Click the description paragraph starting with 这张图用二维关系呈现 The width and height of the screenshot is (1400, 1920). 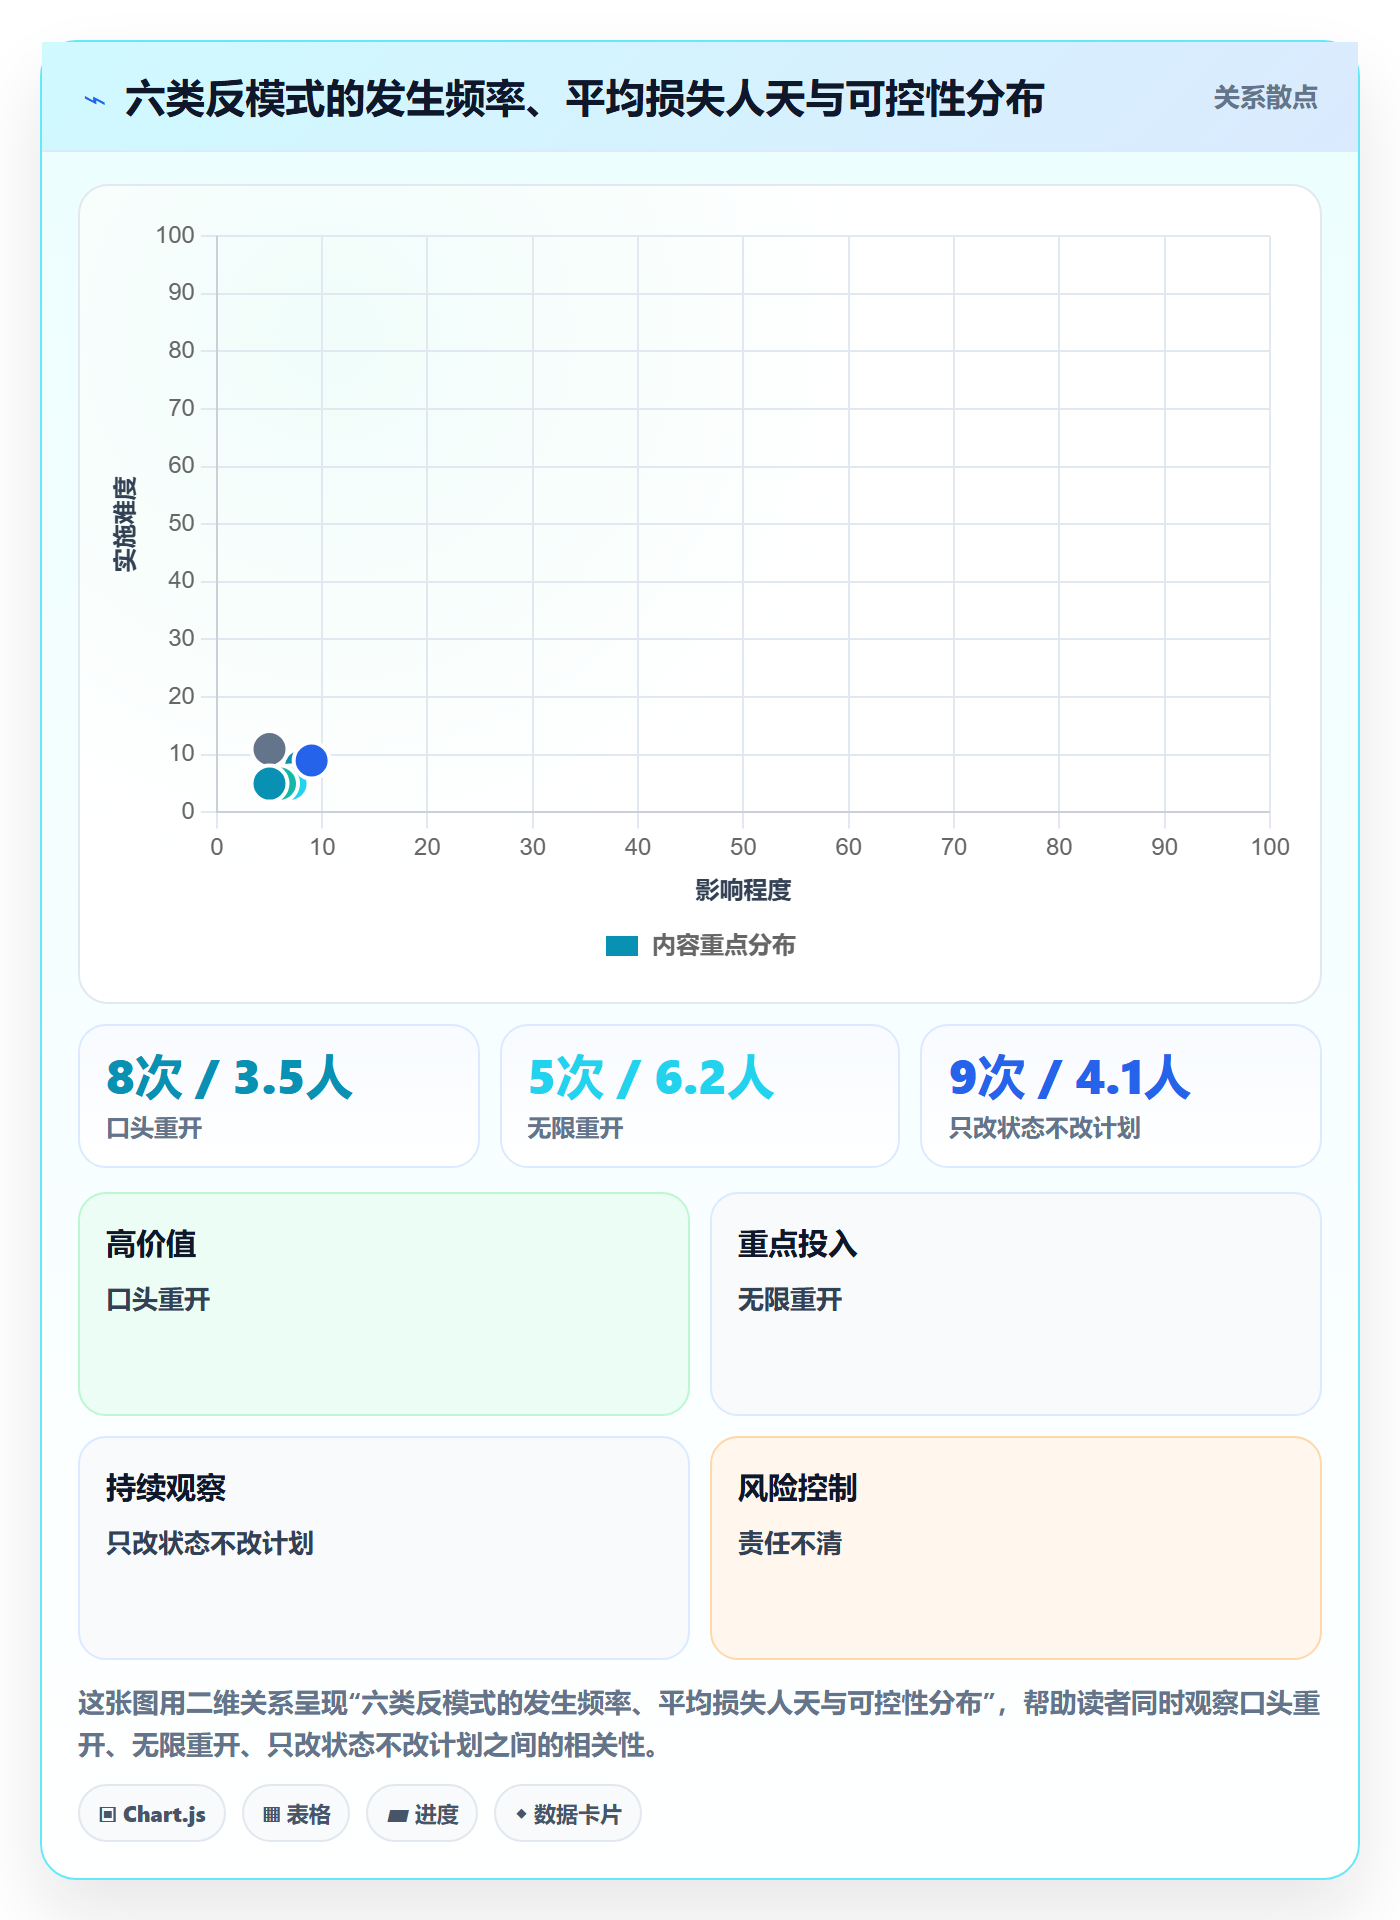pyautogui.click(x=700, y=1724)
